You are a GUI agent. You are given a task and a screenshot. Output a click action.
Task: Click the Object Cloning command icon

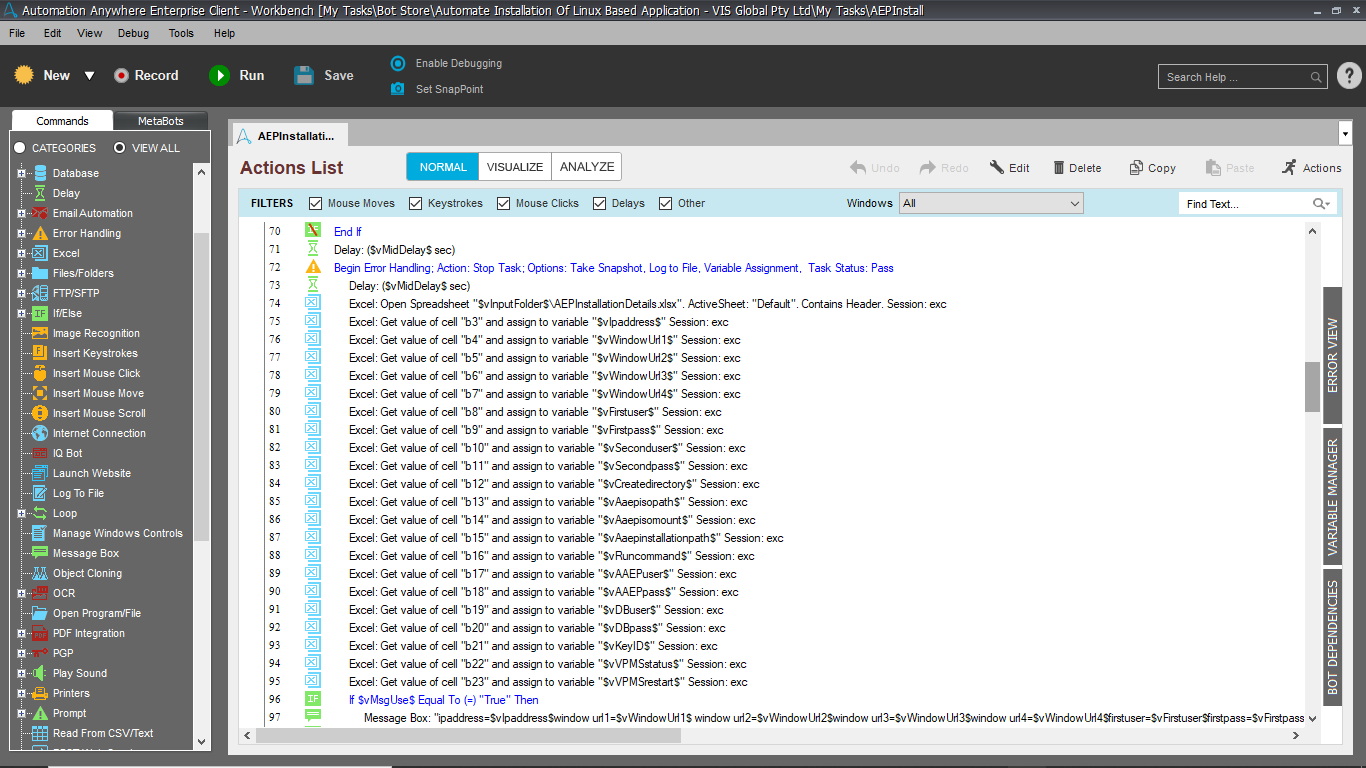click(x=40, y=573)
